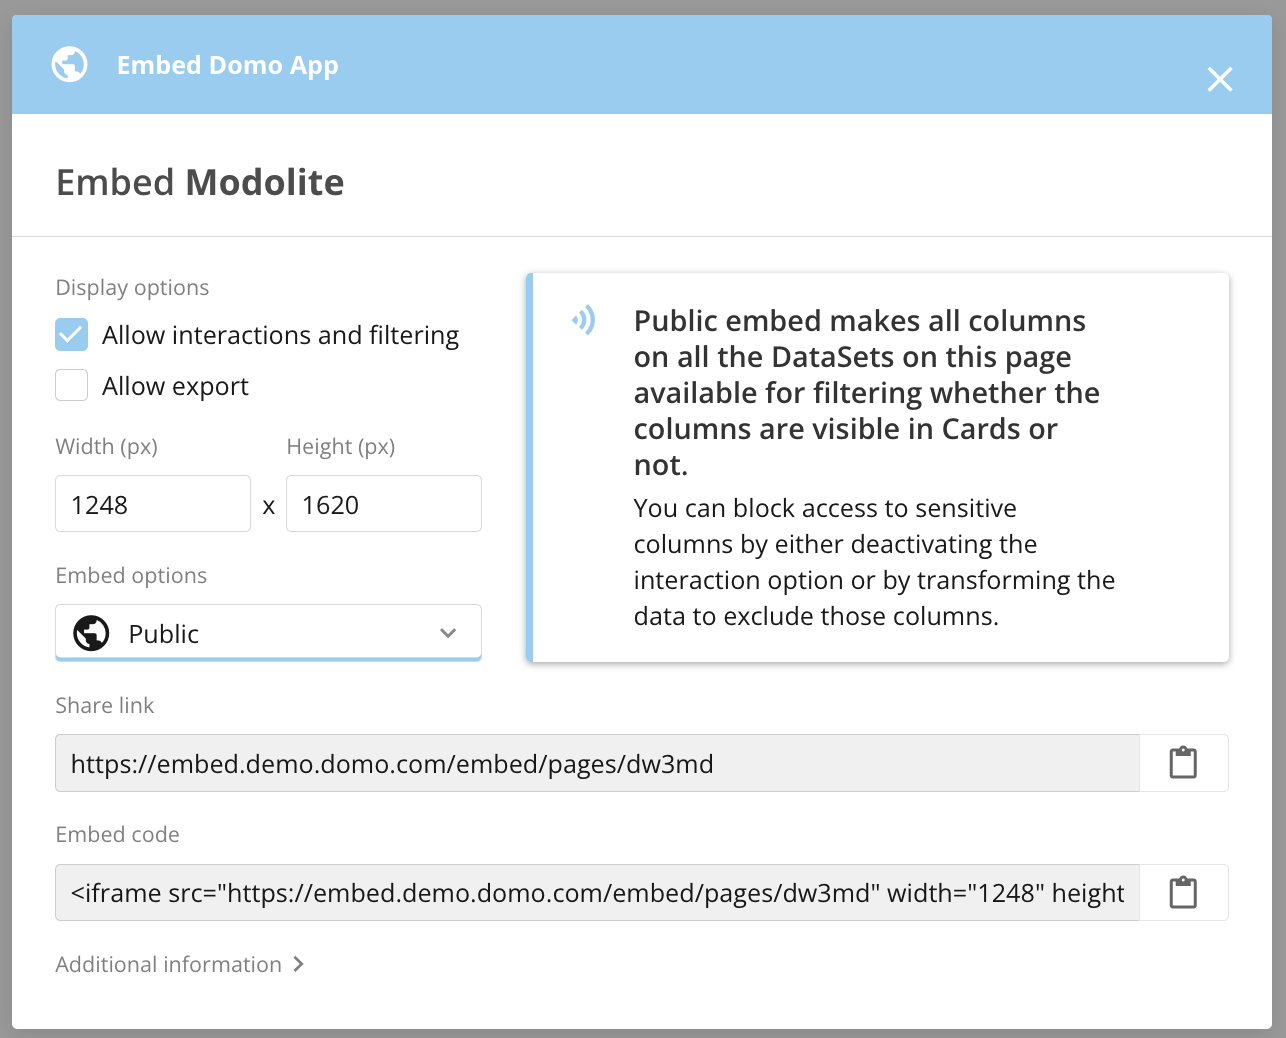Screen dimensions: 1286x1038
Task: Click the broadcast icon in the info card
Action: [584, 320]
